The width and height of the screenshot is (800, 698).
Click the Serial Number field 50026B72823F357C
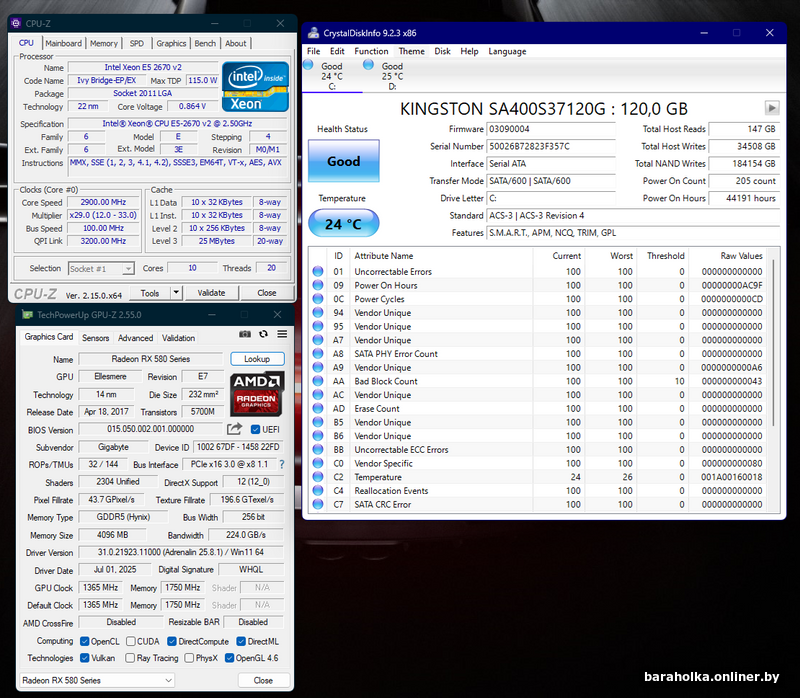pyautogui.click(x=551, y=146)
